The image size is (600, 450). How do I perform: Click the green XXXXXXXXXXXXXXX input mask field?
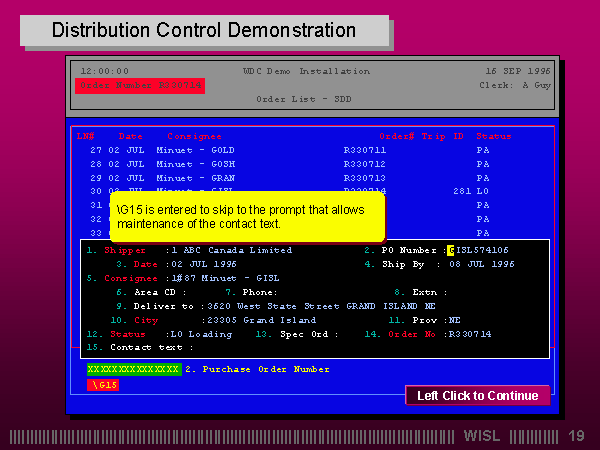click(x=134, y=369)
